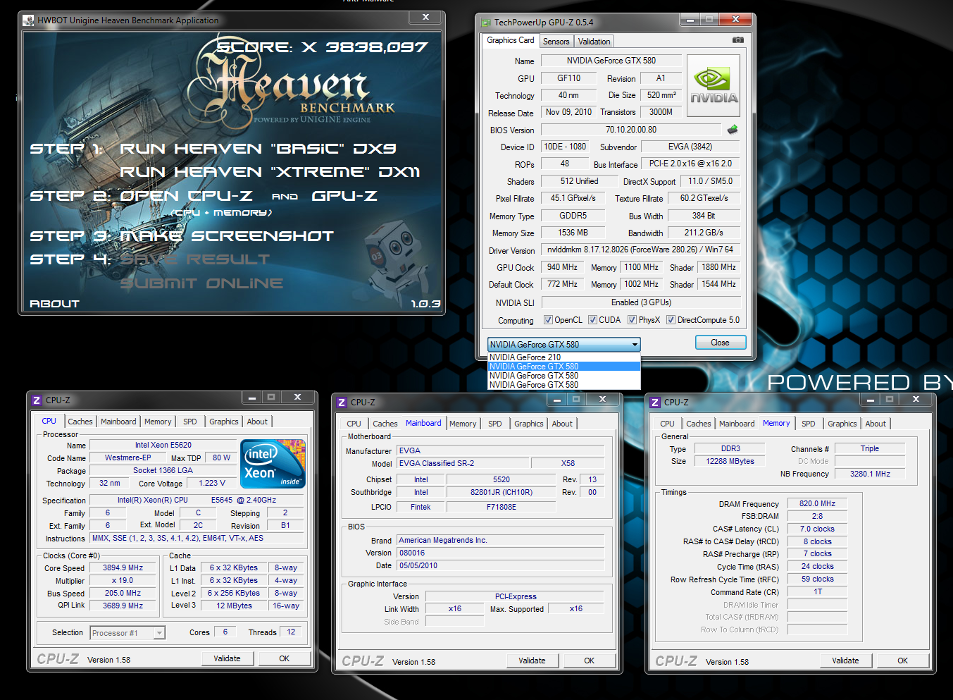Click Validate in the left CPU-Z window

(227, 658)
